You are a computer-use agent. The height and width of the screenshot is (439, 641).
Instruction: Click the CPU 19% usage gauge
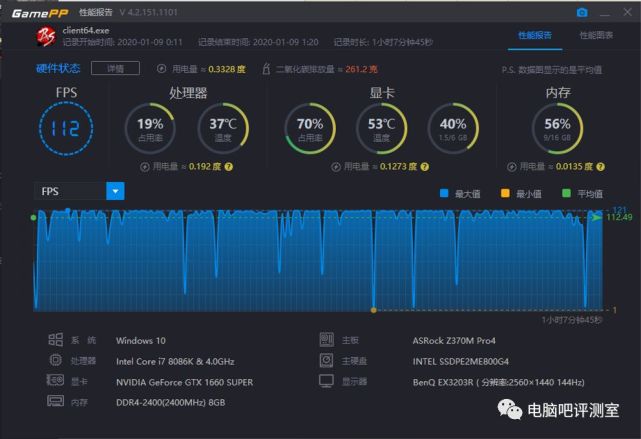click(x=150, y=128)
